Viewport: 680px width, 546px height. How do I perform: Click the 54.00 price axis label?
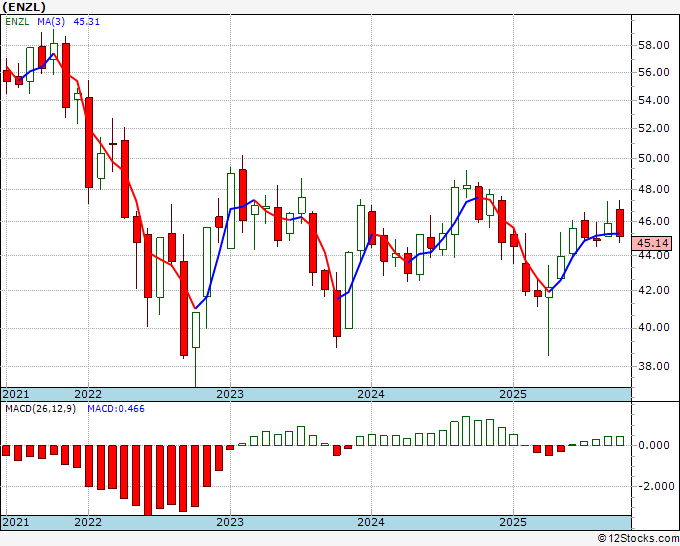click(654, 100)
